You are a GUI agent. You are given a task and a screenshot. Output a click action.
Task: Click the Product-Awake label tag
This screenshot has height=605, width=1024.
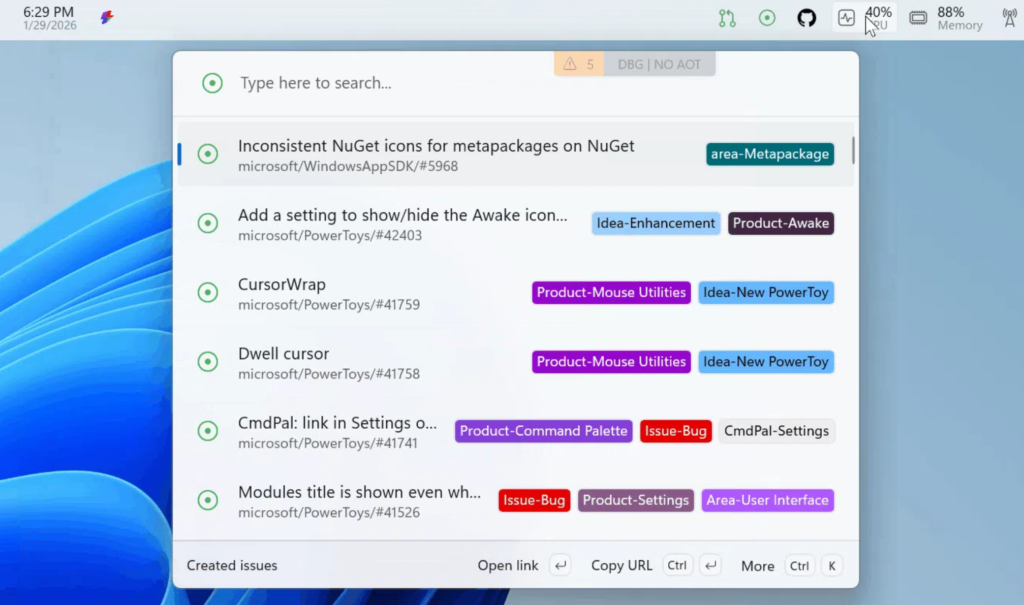click(x=780, y=223)
